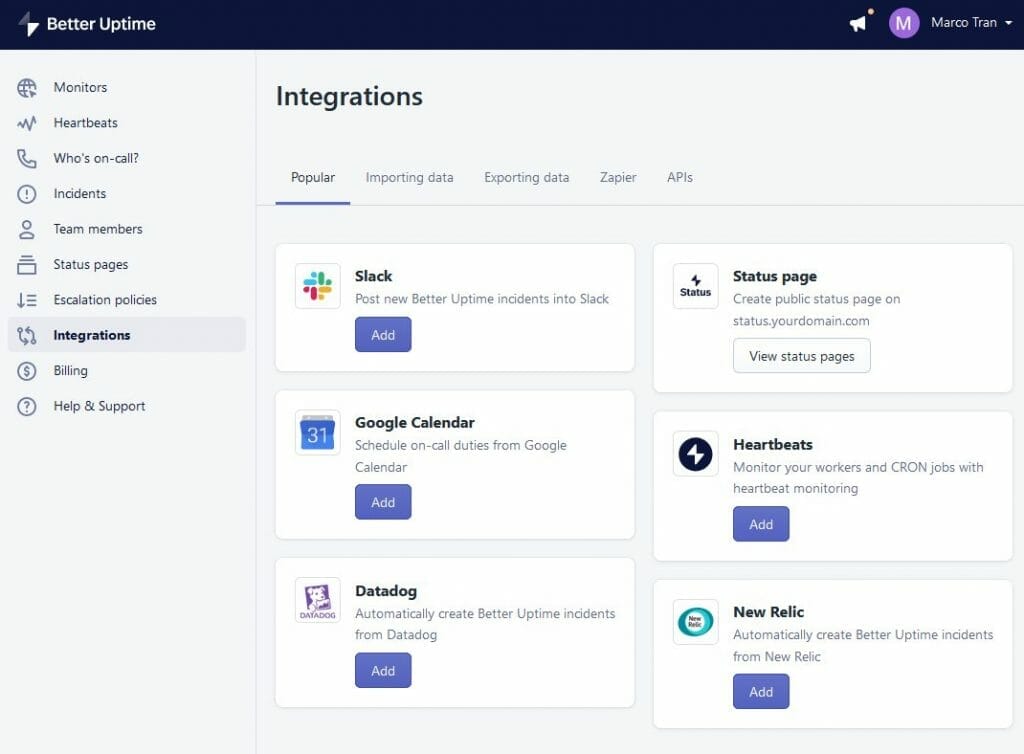Image resolution: width=1024 pixels, height=754 pixels.
Task: Open the Zapier tab
Action: (617, 177)
